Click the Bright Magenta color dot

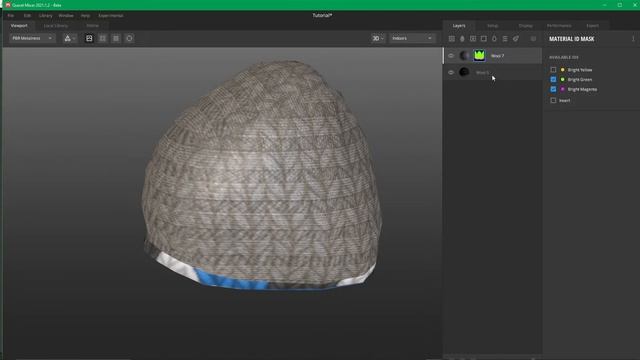click(562, 89)
